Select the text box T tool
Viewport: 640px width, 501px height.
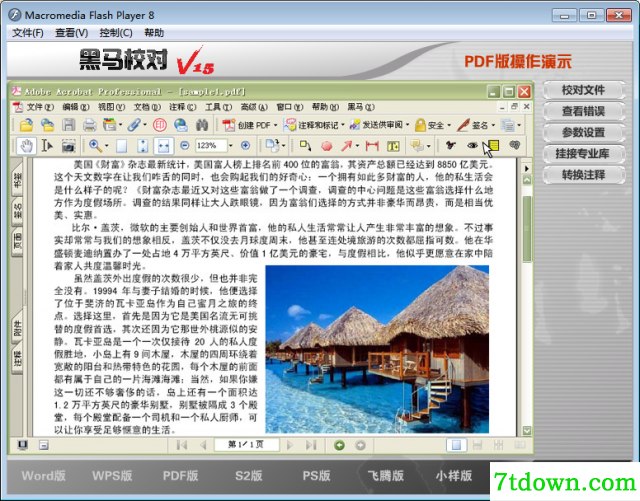click(x=393, y=146)
